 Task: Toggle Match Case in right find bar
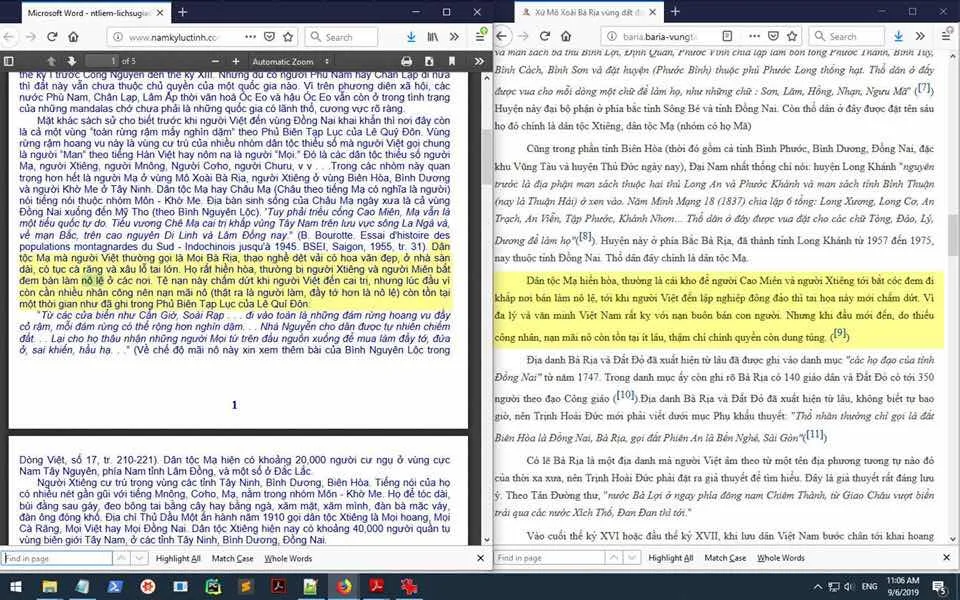726,558
